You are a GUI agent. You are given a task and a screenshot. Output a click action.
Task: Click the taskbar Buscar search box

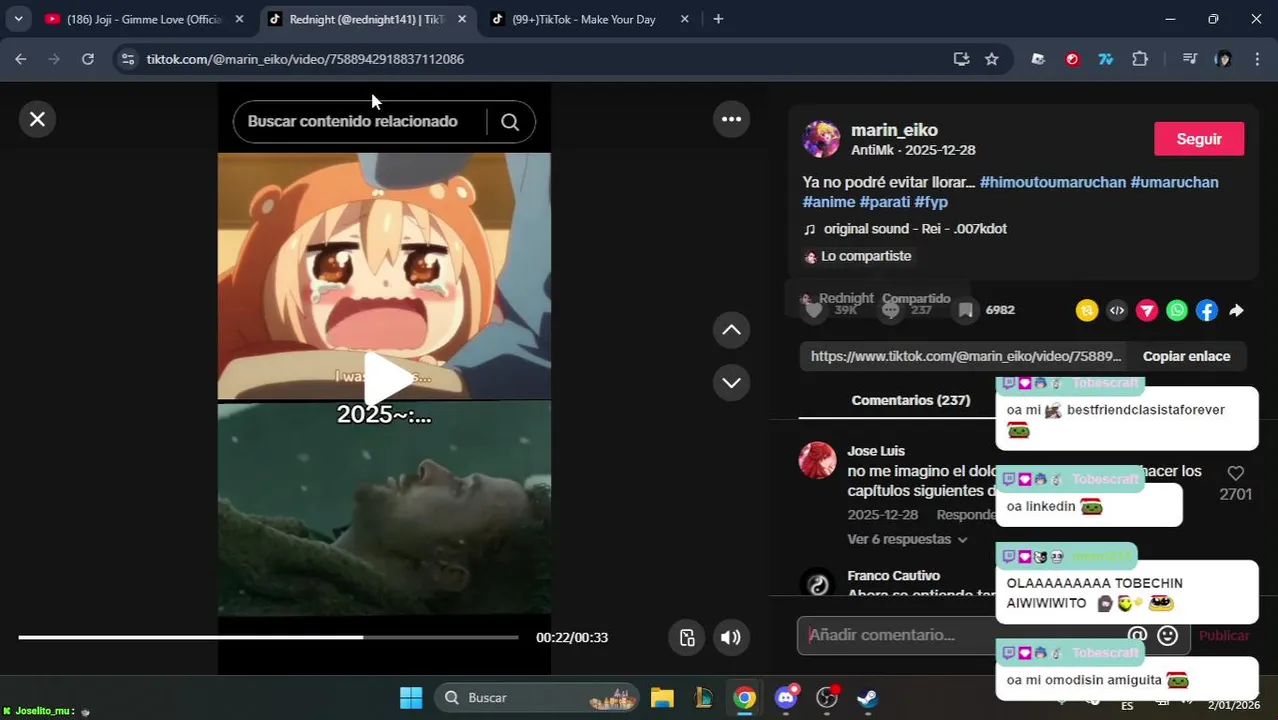(x=536, y=698)
